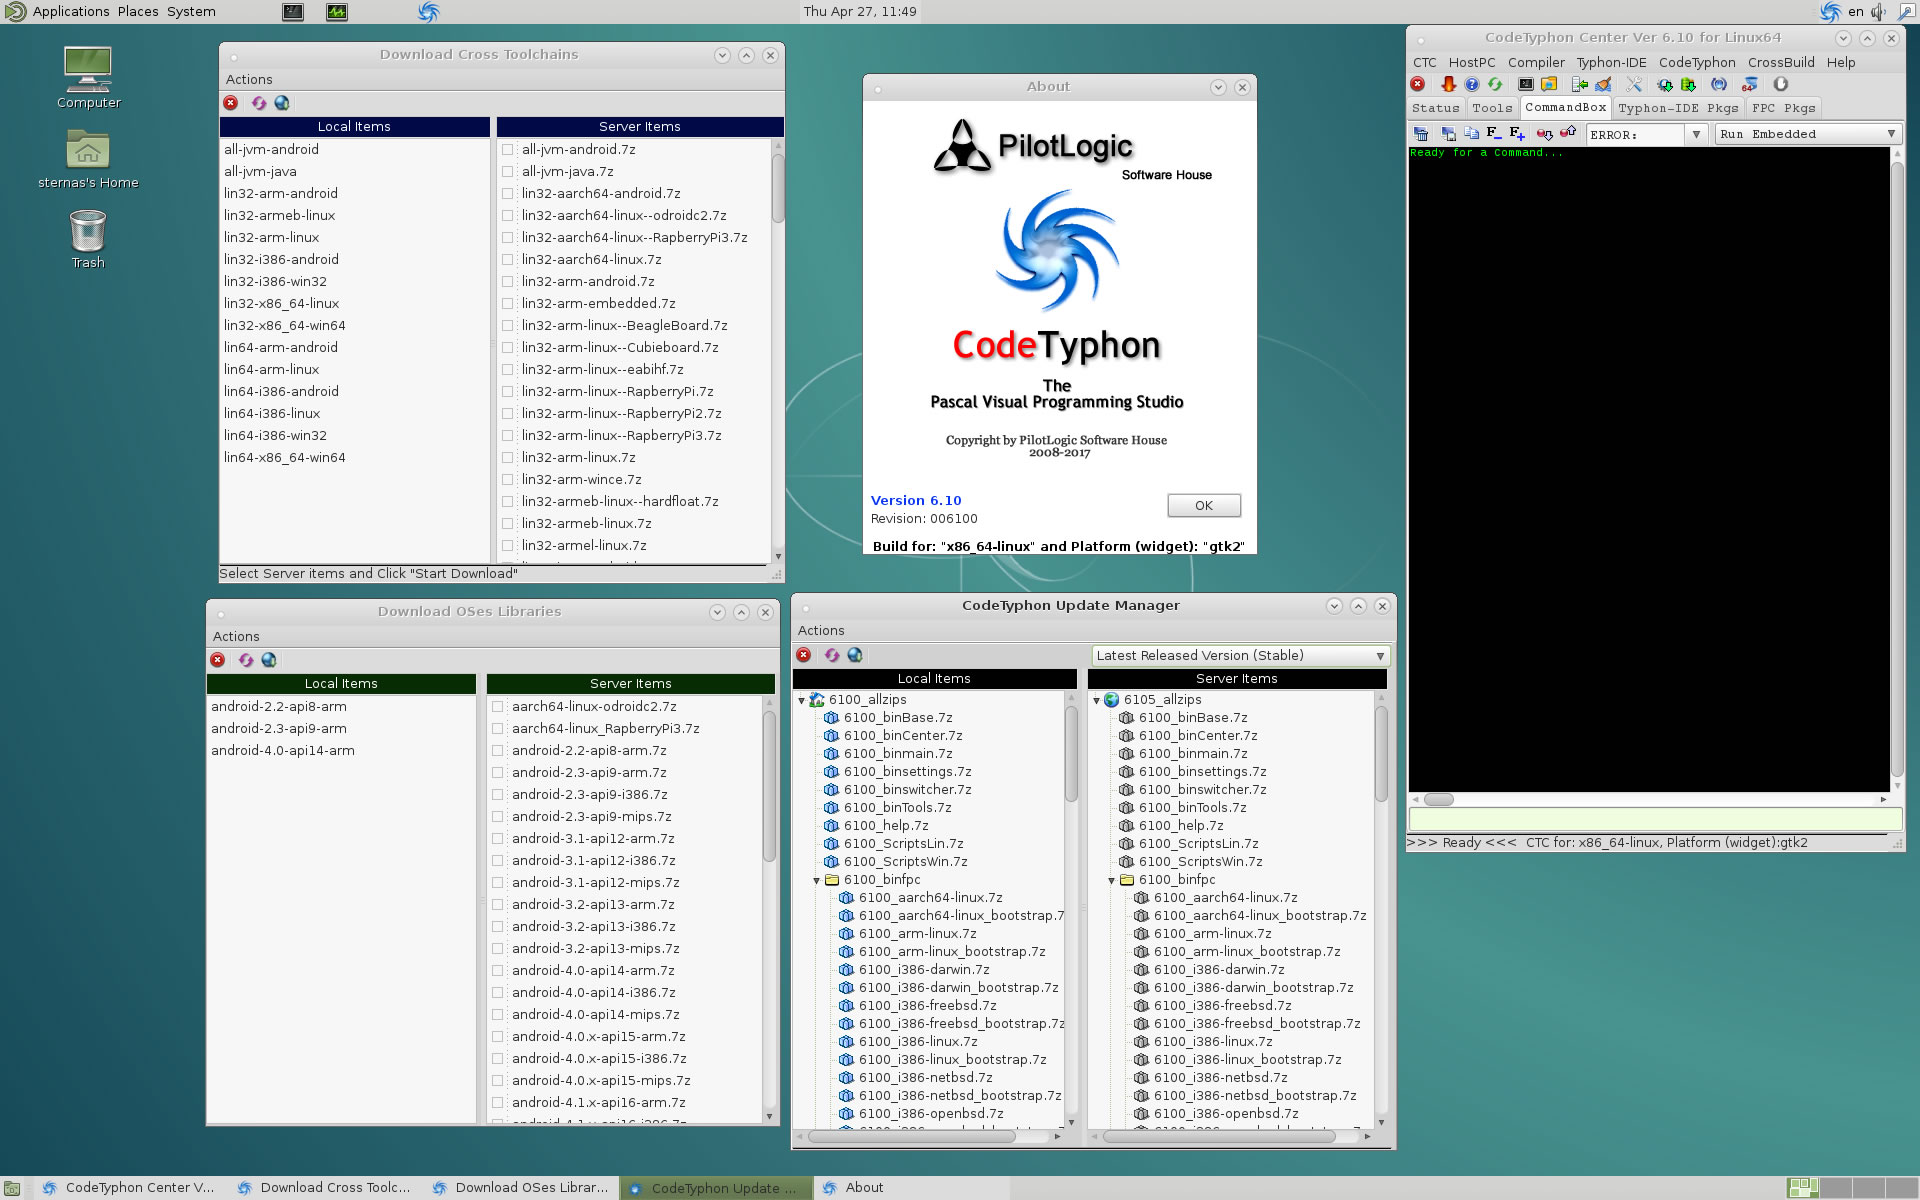This screenshot has width=1920, height=1200.
Task: Tick the android-2.2-api8-arm.7z checkbox
Action: [x=498, y=750]
